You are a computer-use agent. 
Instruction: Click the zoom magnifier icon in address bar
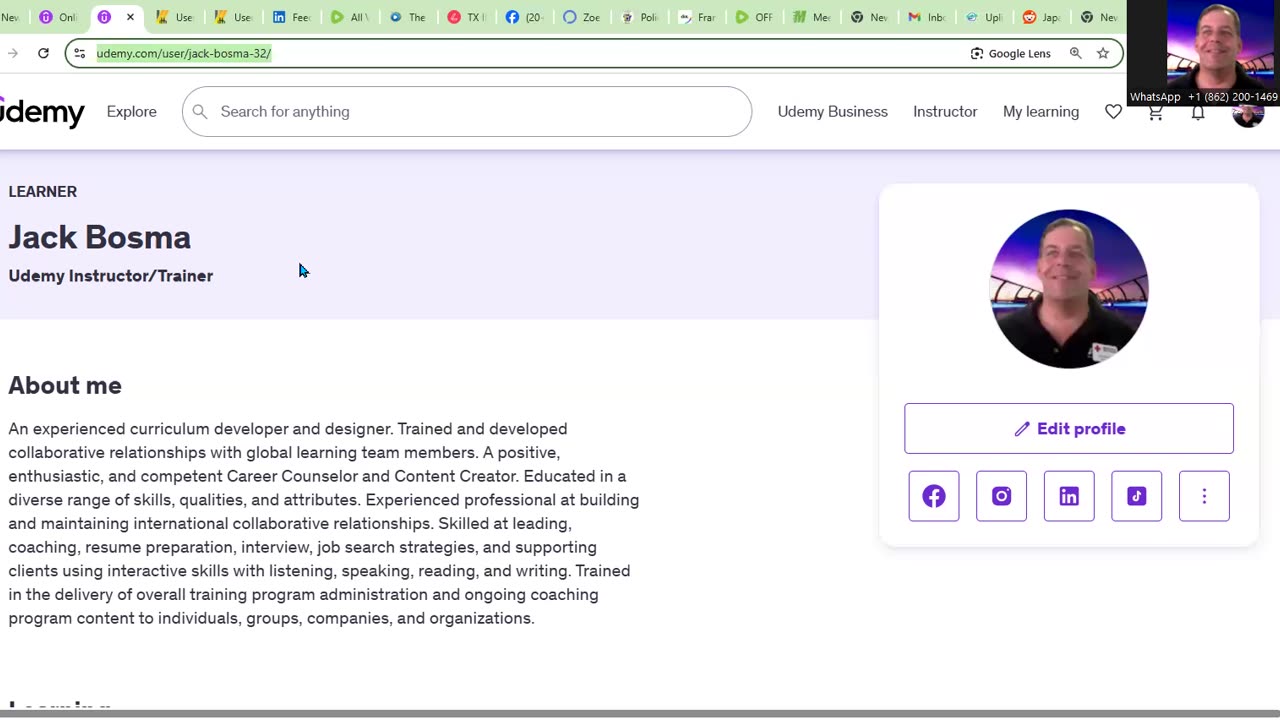tap(1076, 53)
